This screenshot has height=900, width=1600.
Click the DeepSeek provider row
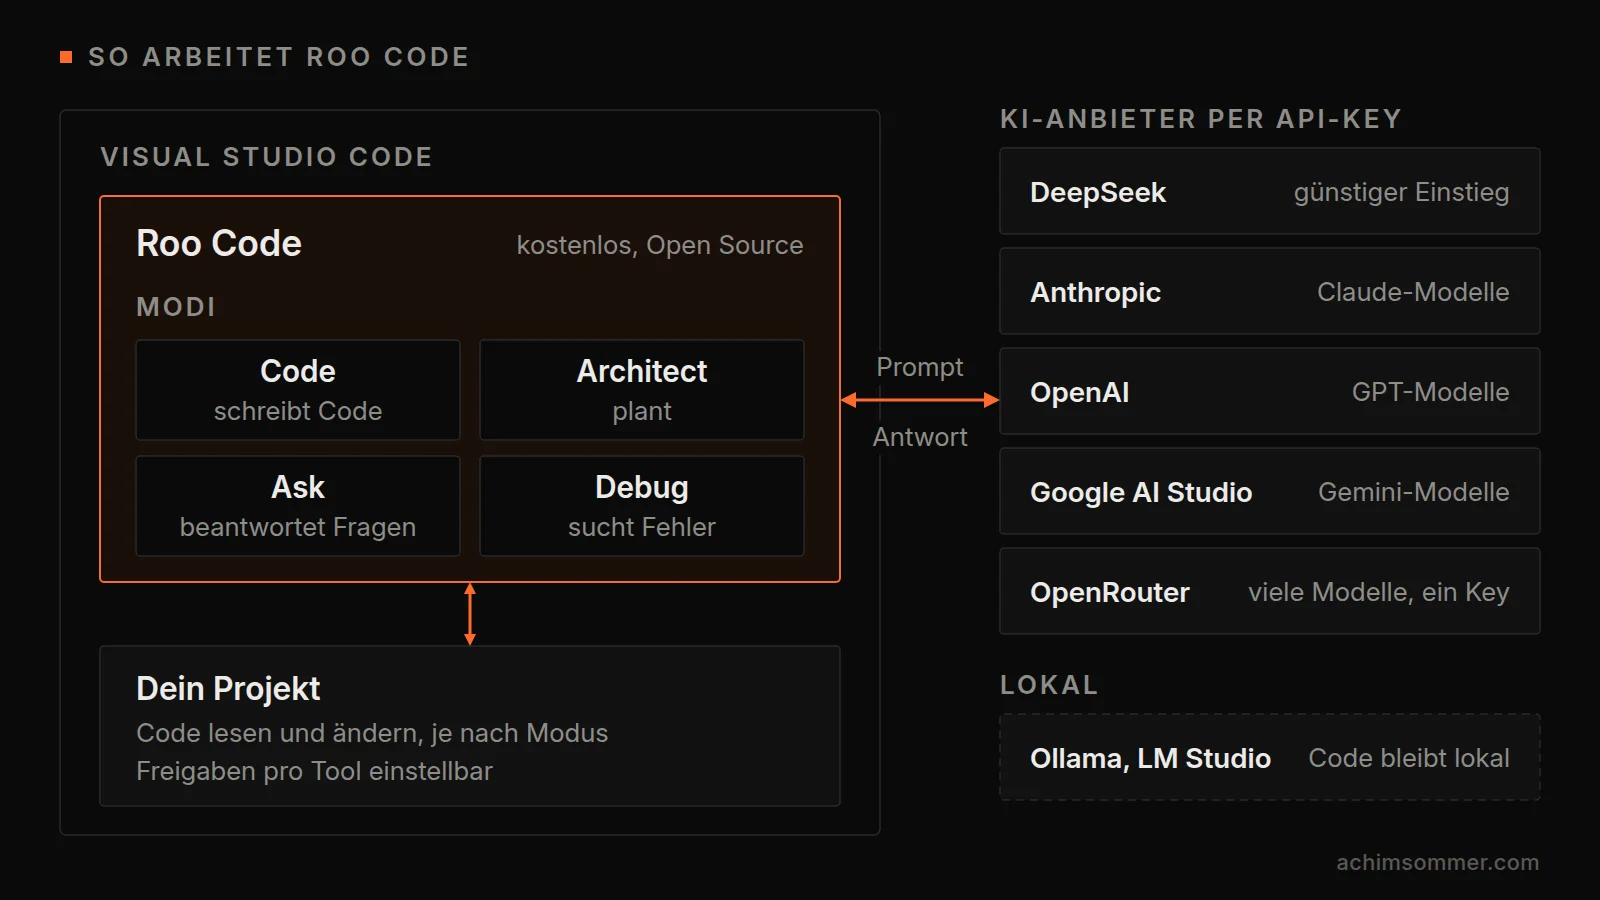[1270, 191]
